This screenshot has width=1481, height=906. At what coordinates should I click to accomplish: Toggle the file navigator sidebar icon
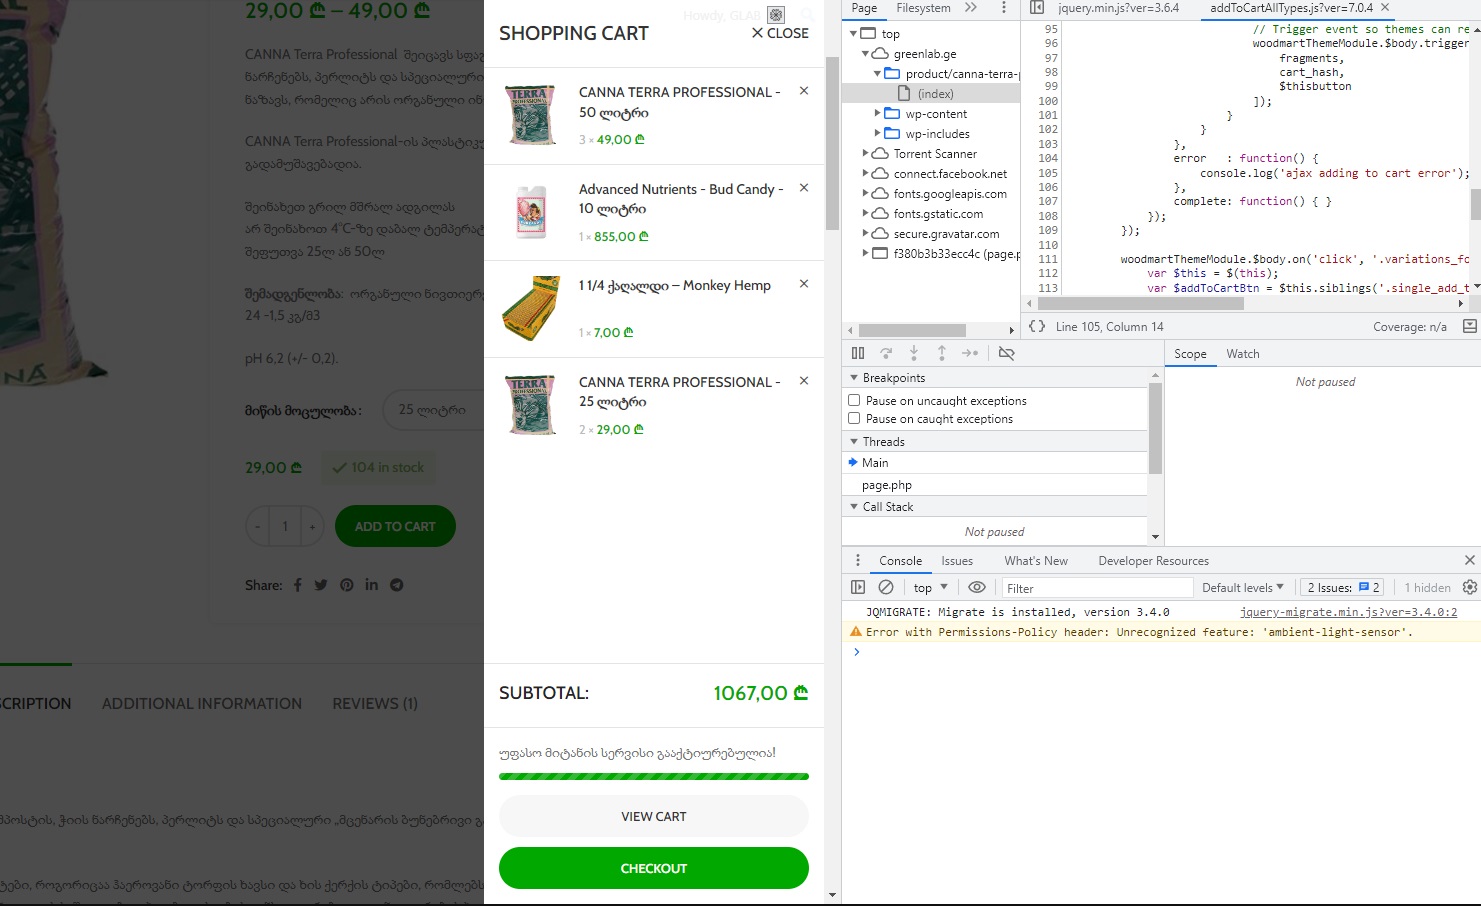coord(1037,8)
